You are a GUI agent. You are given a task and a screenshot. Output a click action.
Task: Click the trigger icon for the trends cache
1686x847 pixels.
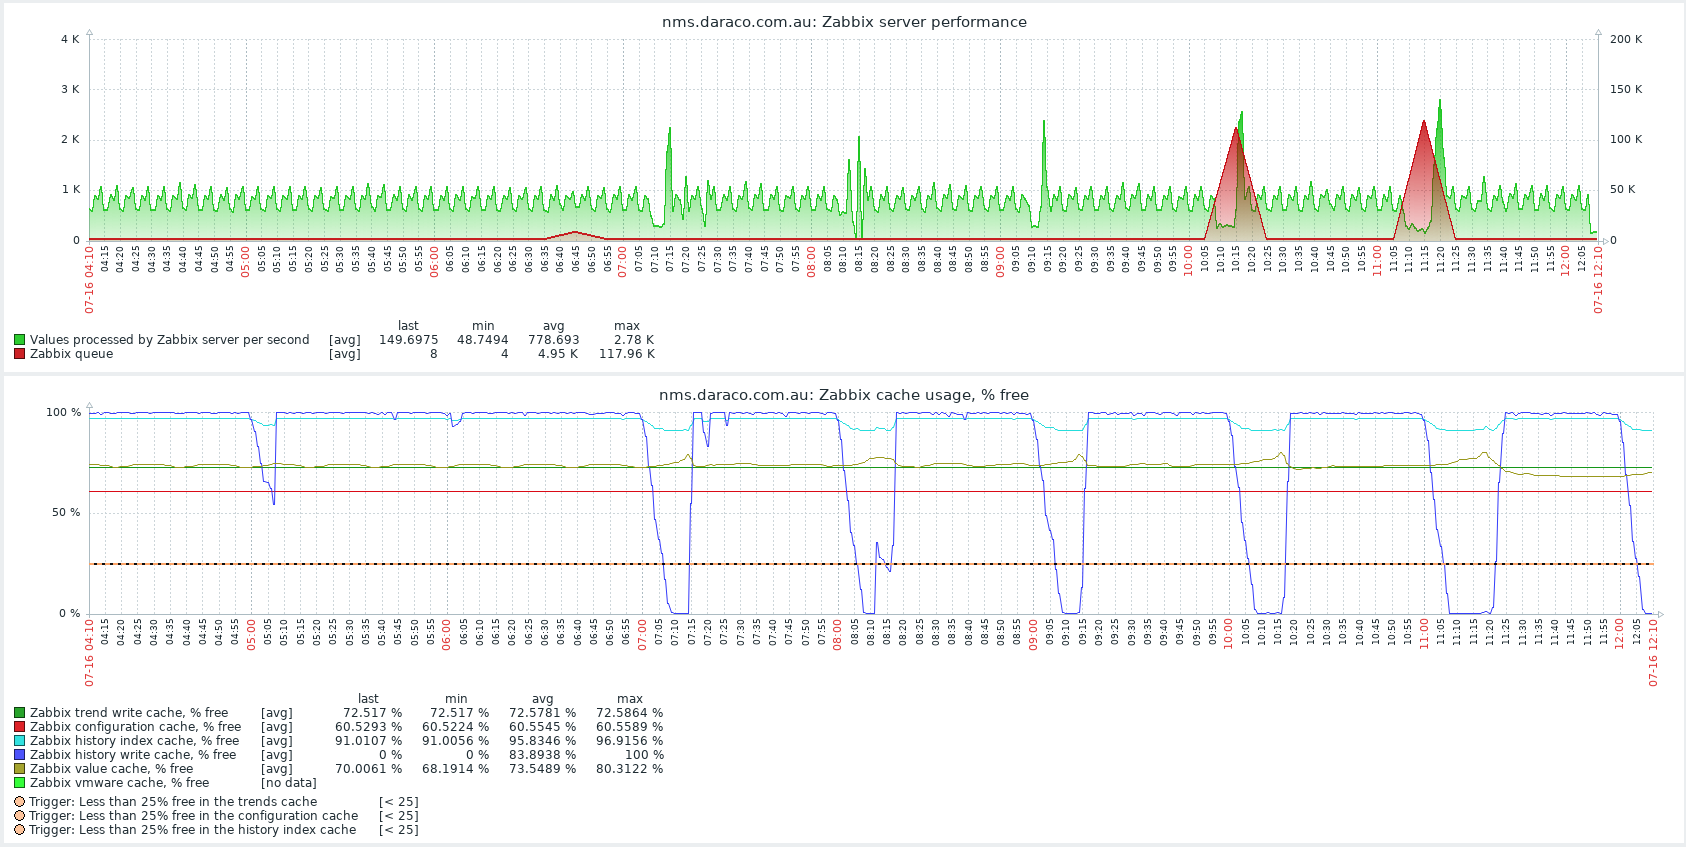(x=19, y=802)
